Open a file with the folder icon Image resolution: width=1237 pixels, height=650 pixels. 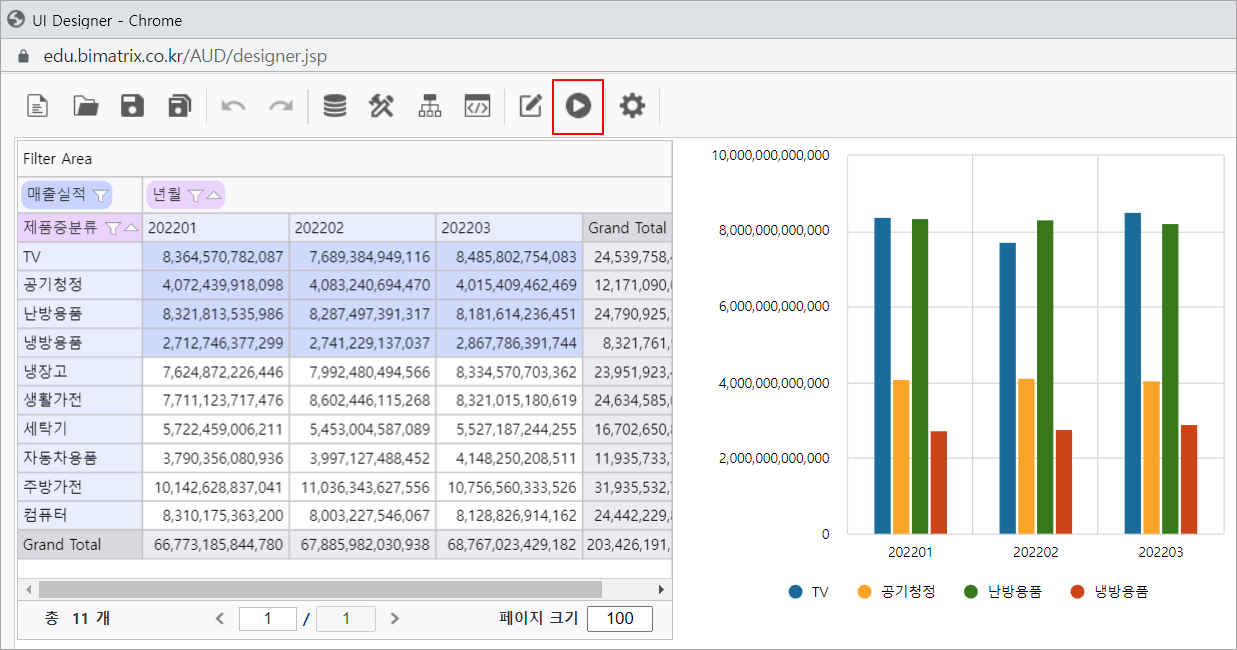86,106
